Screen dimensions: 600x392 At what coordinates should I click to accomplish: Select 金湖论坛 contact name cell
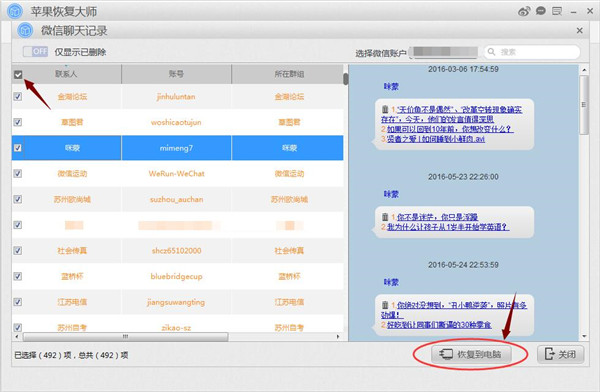[x=72, y=96]
